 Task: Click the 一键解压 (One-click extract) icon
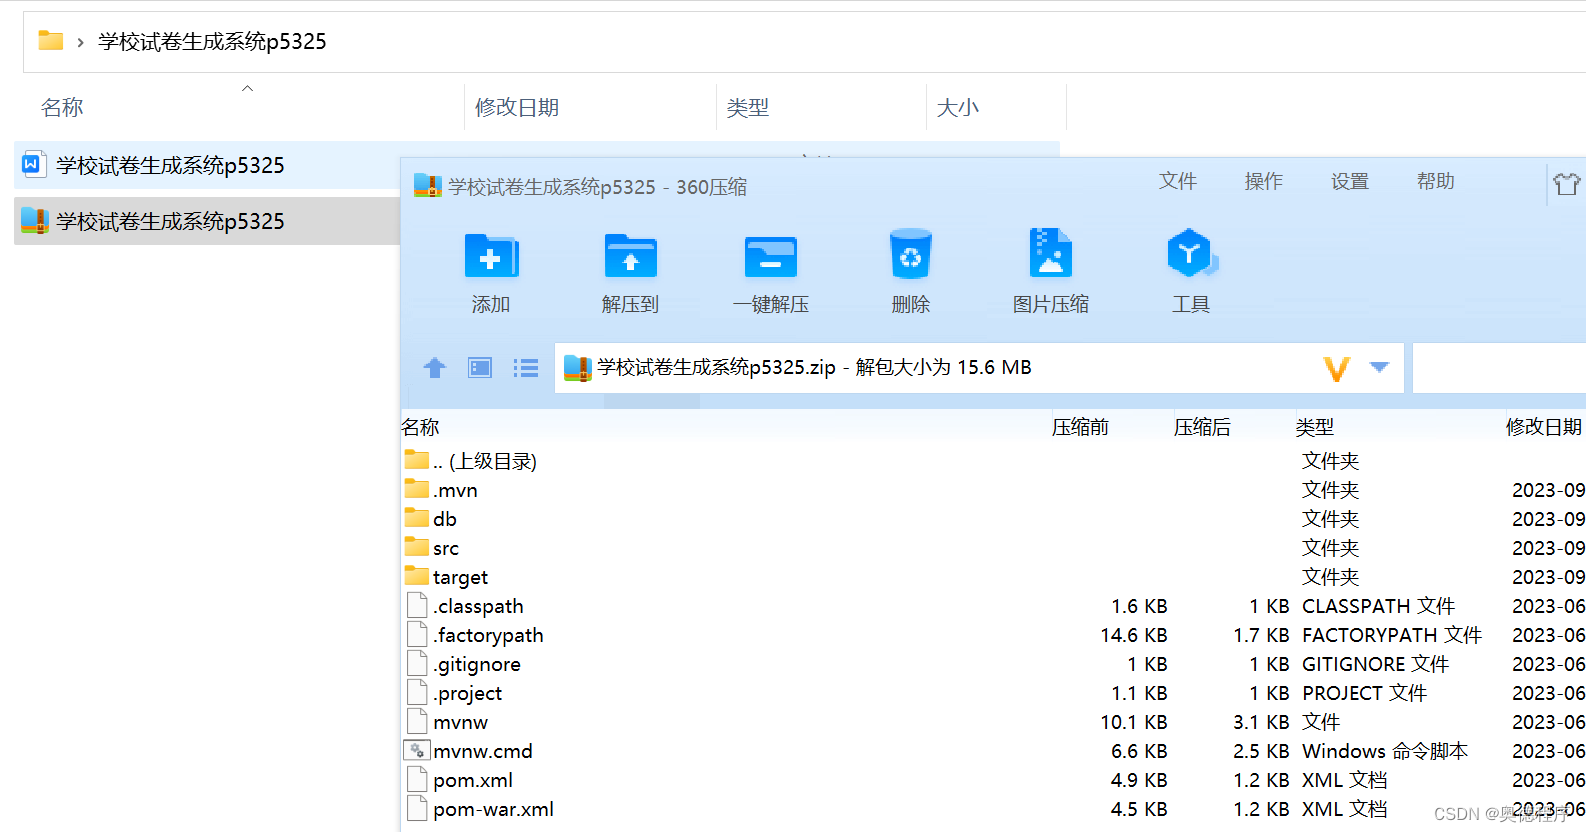(x=771, y=256)
